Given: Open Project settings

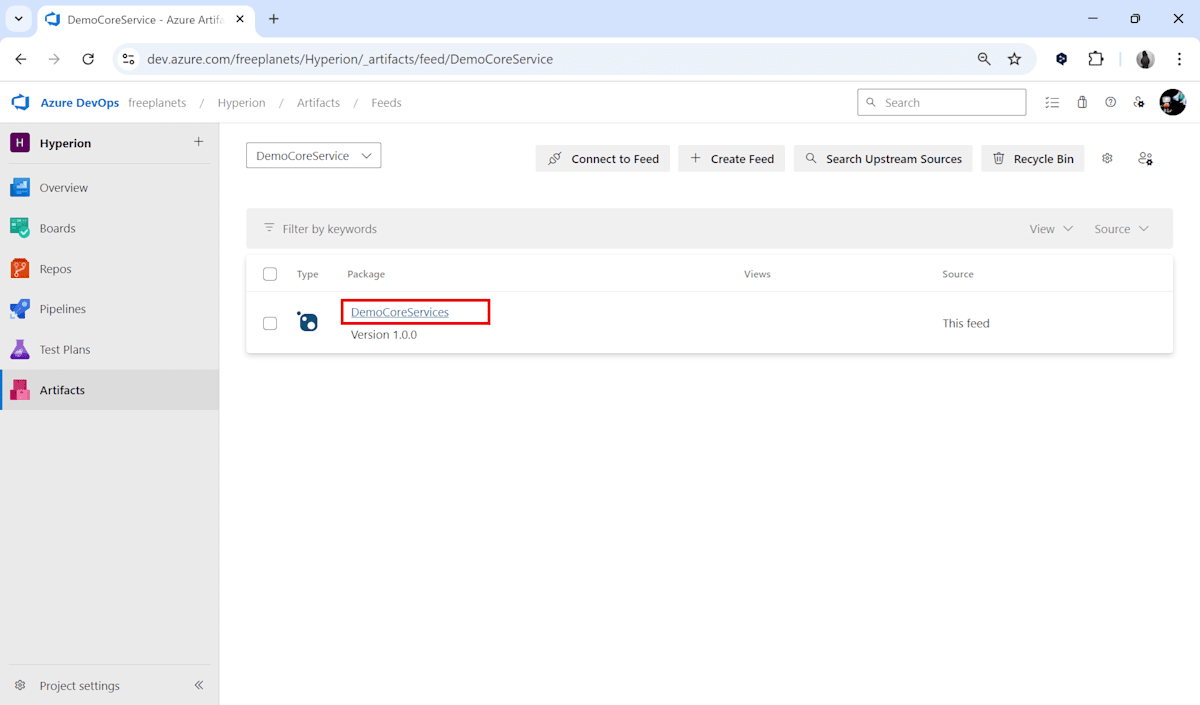Looking at the screenshot, I should point(79,685).
